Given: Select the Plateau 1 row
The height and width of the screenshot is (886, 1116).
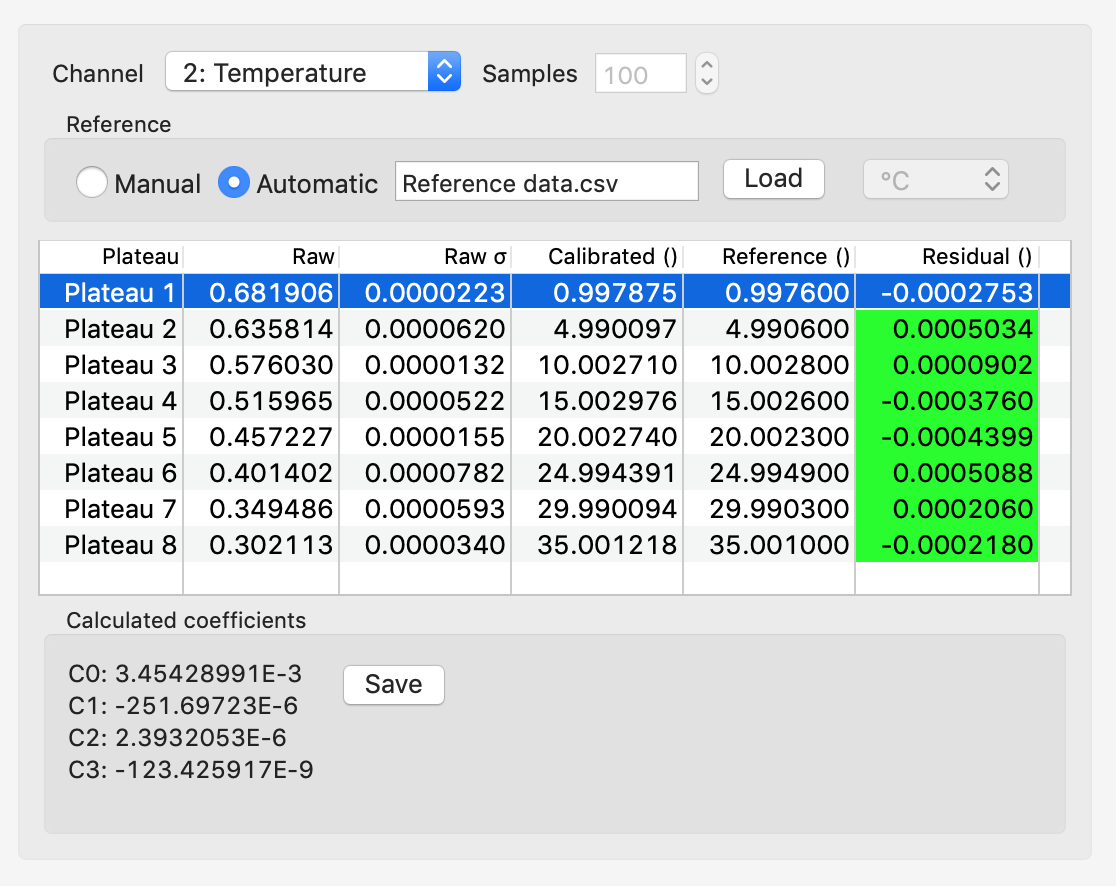Looking at the screenshot, I should click(120, 293).
